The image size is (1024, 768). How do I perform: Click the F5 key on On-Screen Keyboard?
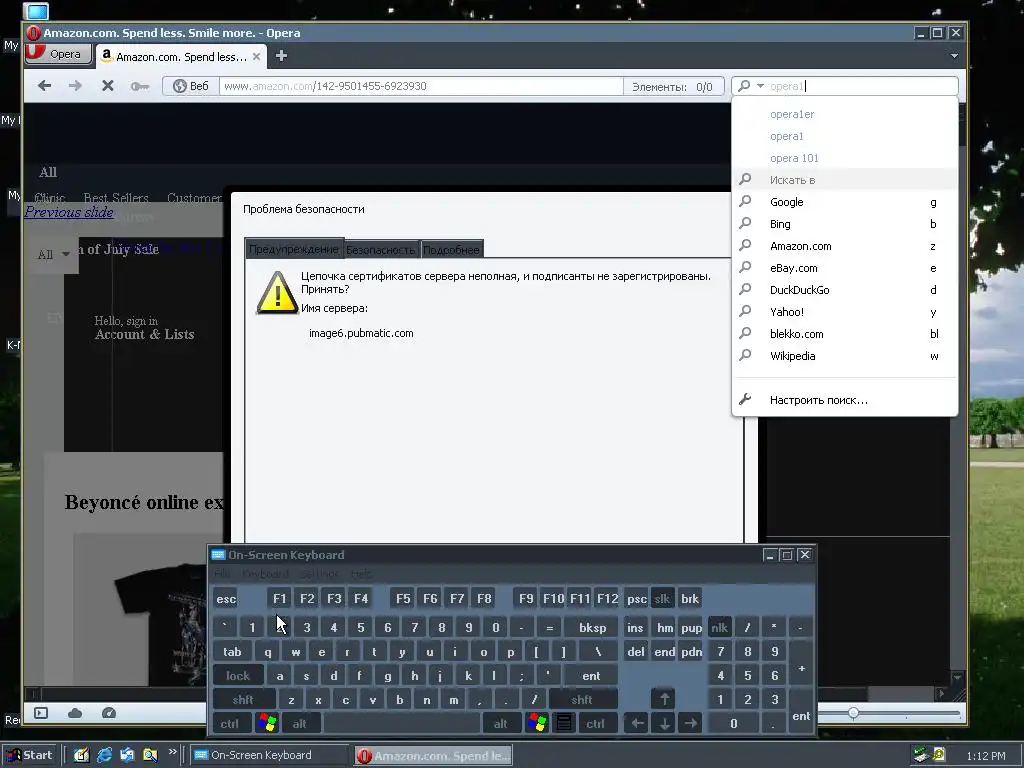click(x=403, y=599)
